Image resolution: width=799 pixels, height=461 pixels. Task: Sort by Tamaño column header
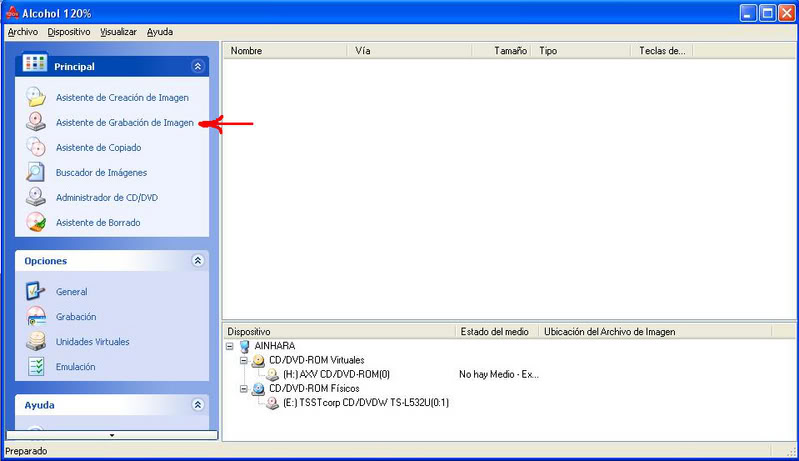(x=501, y=50)
